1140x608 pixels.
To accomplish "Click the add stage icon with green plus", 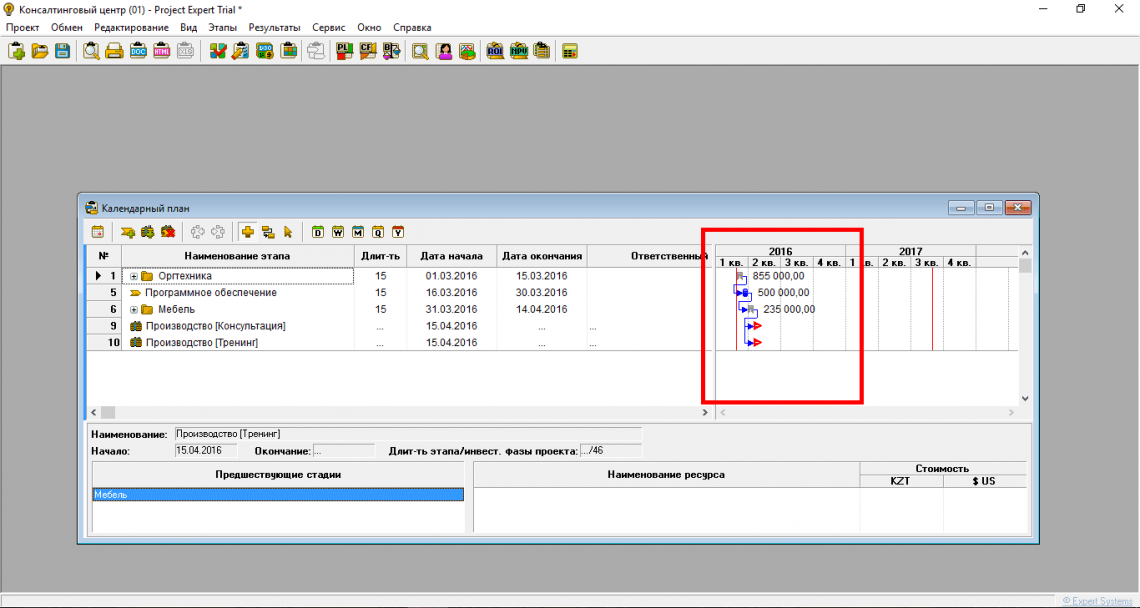I will (129, 232).
